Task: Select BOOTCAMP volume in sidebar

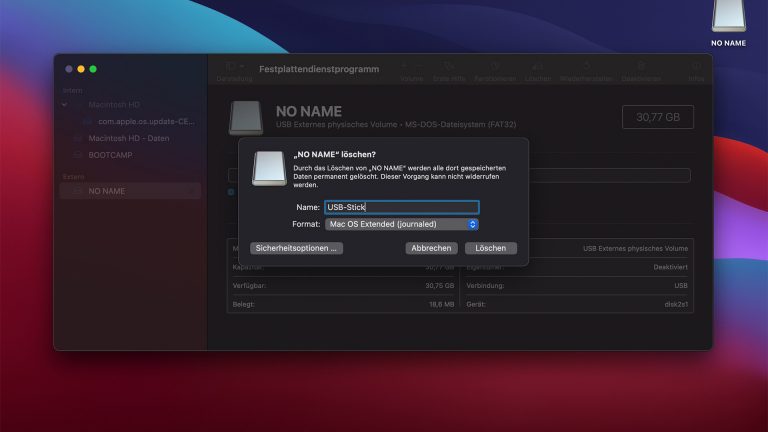Action: tap(110, 155)
